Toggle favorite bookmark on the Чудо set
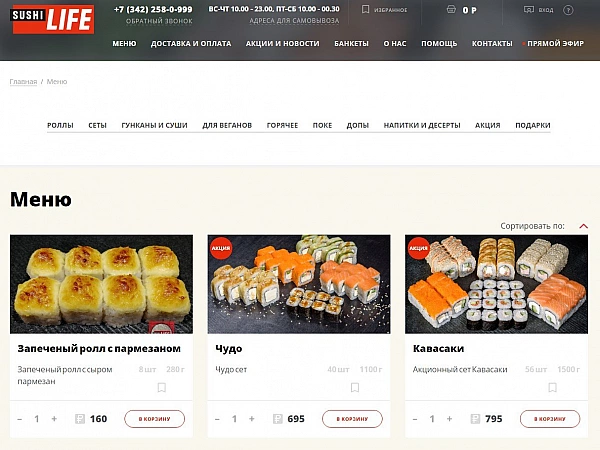Screen dimensions: 600x450 [x=355, y=388]
